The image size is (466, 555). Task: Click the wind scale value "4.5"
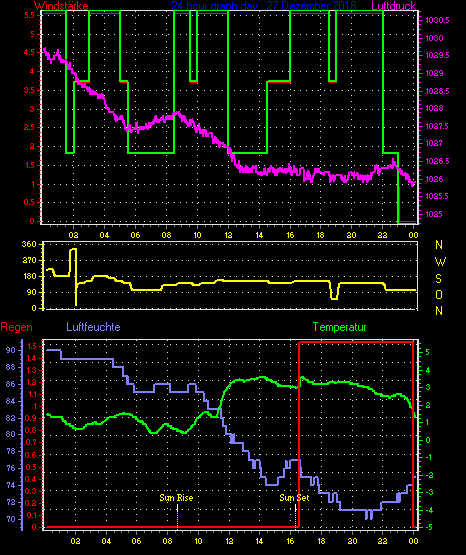tap(29, 52)
